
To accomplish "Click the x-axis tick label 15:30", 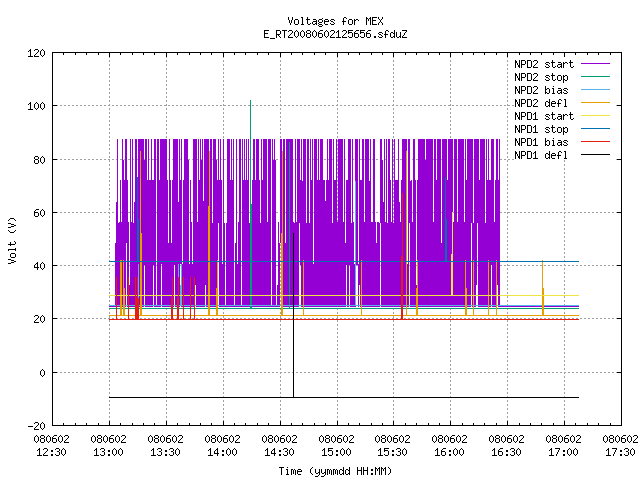I will (x=393, y=452).
